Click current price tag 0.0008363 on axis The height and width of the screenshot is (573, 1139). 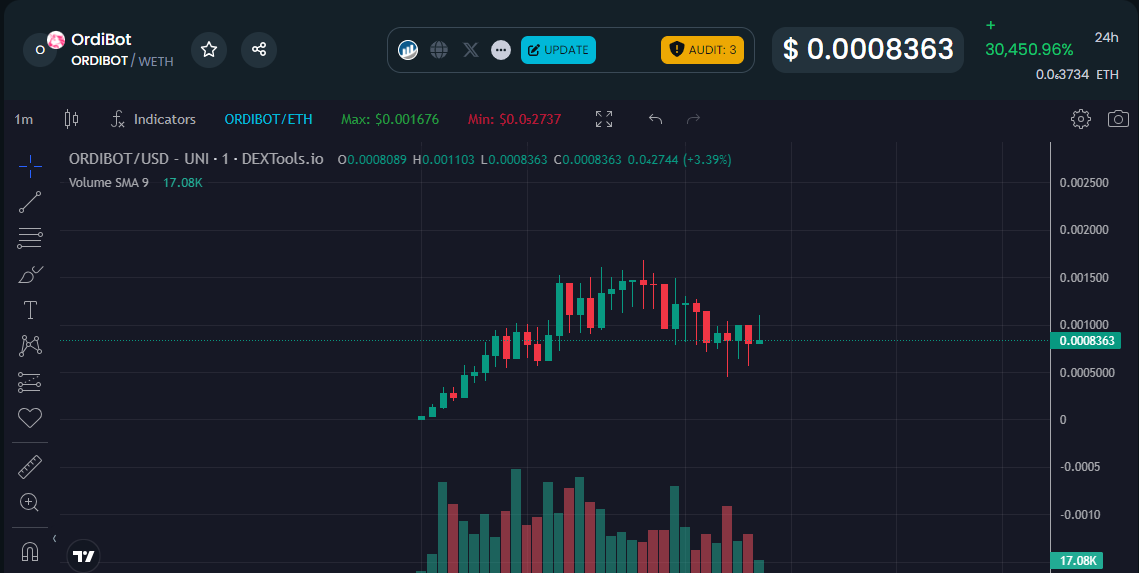point(1087,341)
